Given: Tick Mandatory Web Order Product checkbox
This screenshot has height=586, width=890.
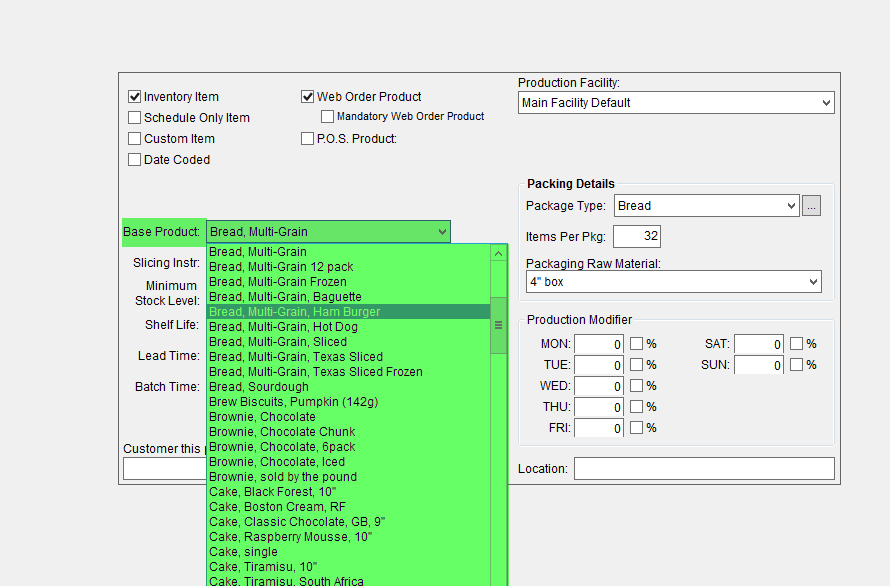Looking at the screenshot, I should [x=328, y=116].
